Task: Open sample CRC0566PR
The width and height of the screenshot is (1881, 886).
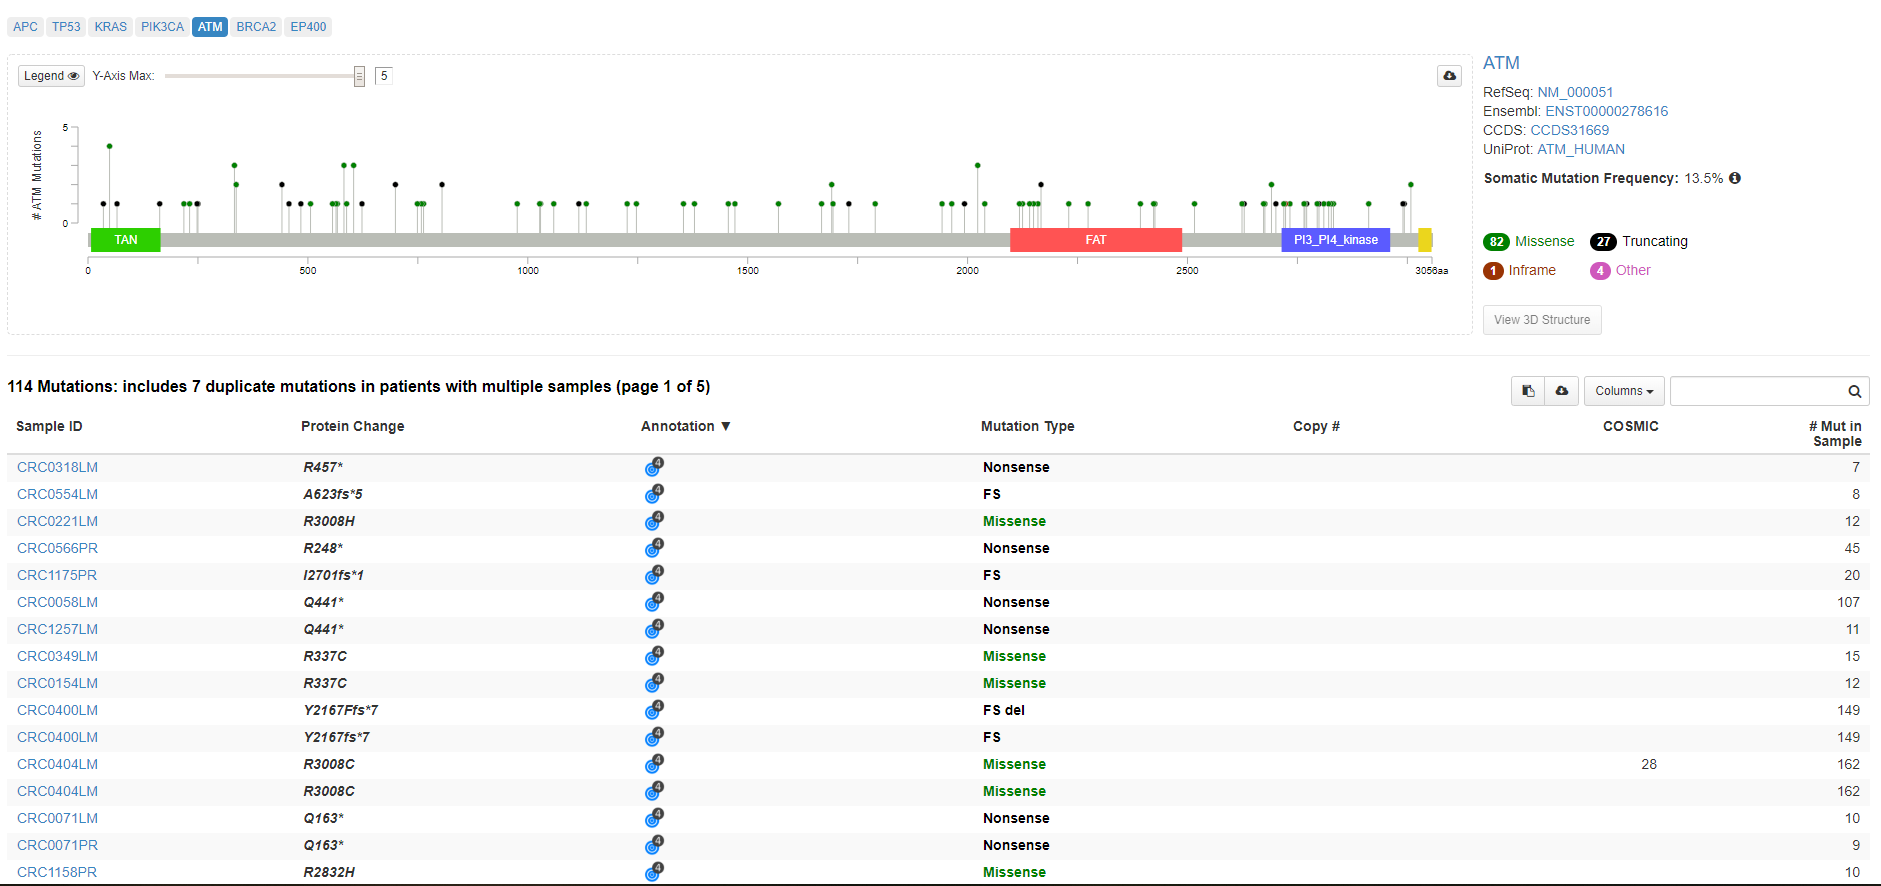Action: [x=58, y=548]
